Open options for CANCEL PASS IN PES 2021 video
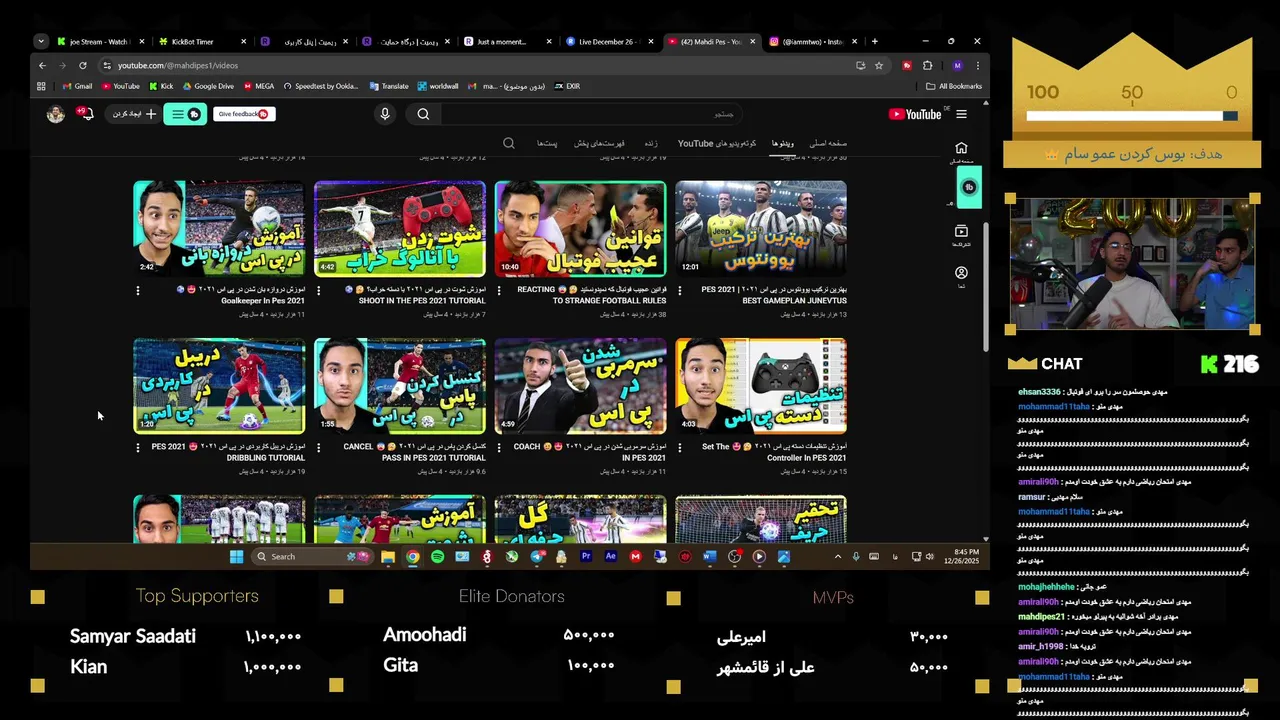 [319, 447]
